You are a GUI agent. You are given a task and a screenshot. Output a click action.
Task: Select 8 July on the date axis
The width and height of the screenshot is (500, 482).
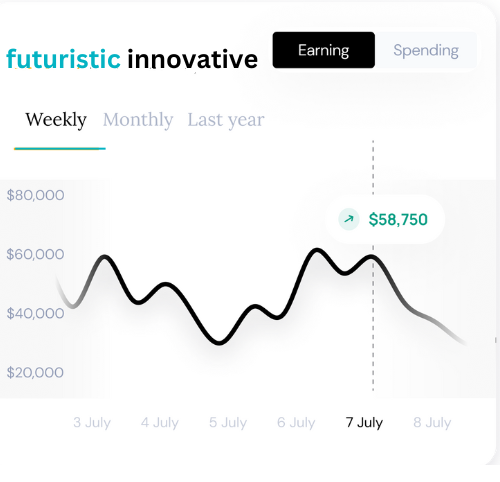(x=432, y=422)
